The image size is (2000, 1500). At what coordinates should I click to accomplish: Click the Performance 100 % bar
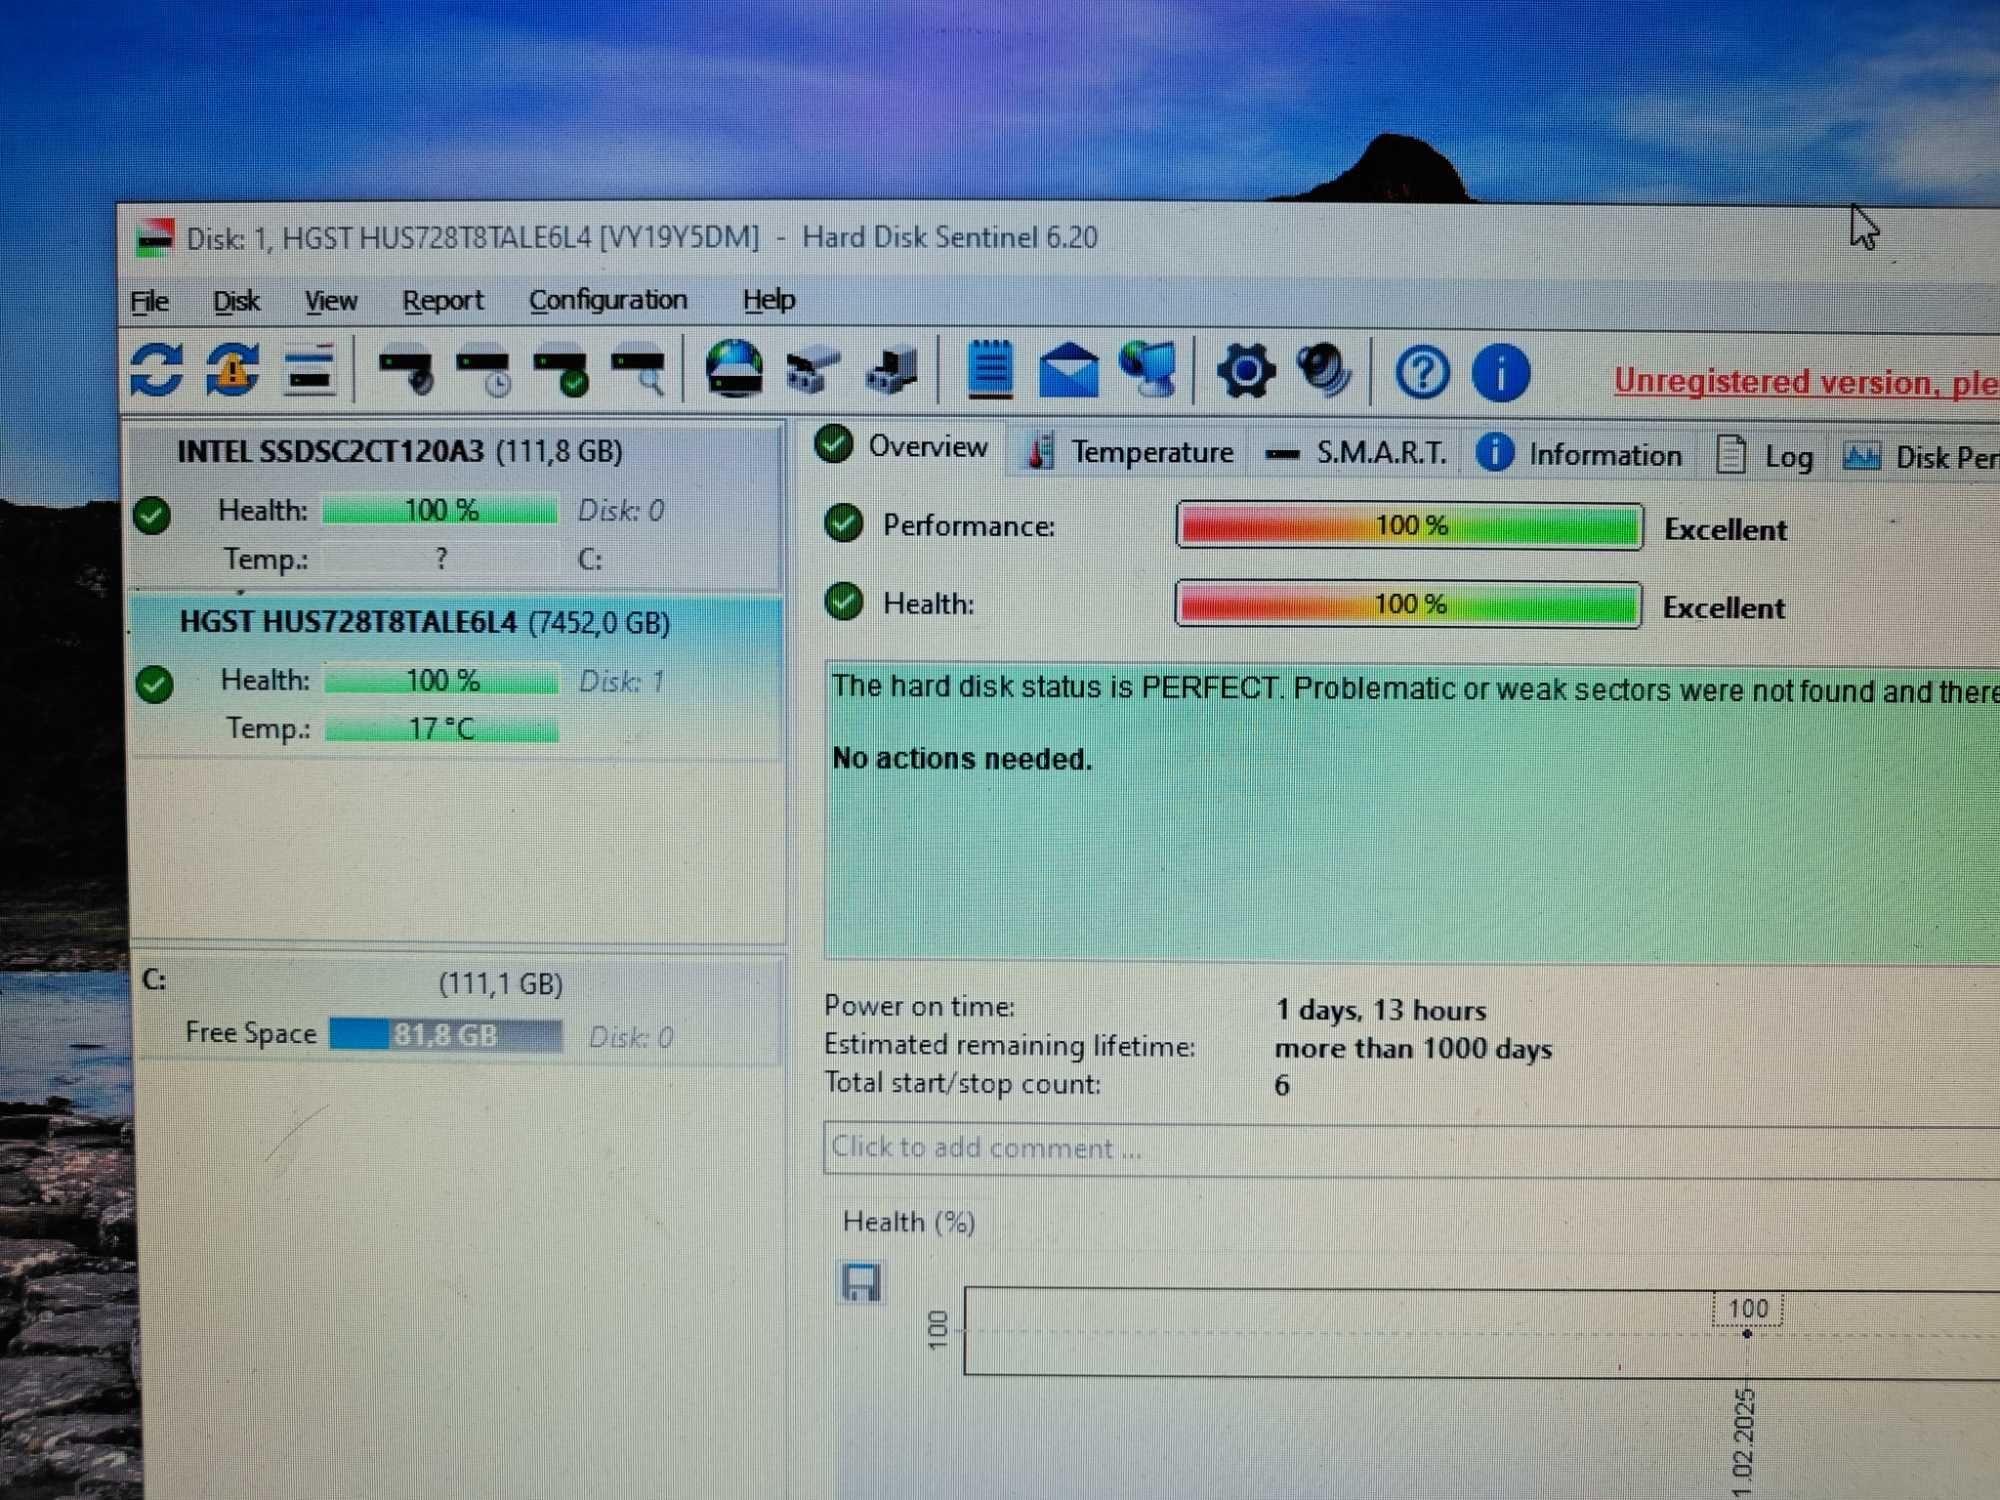(x=1410, y=526)
